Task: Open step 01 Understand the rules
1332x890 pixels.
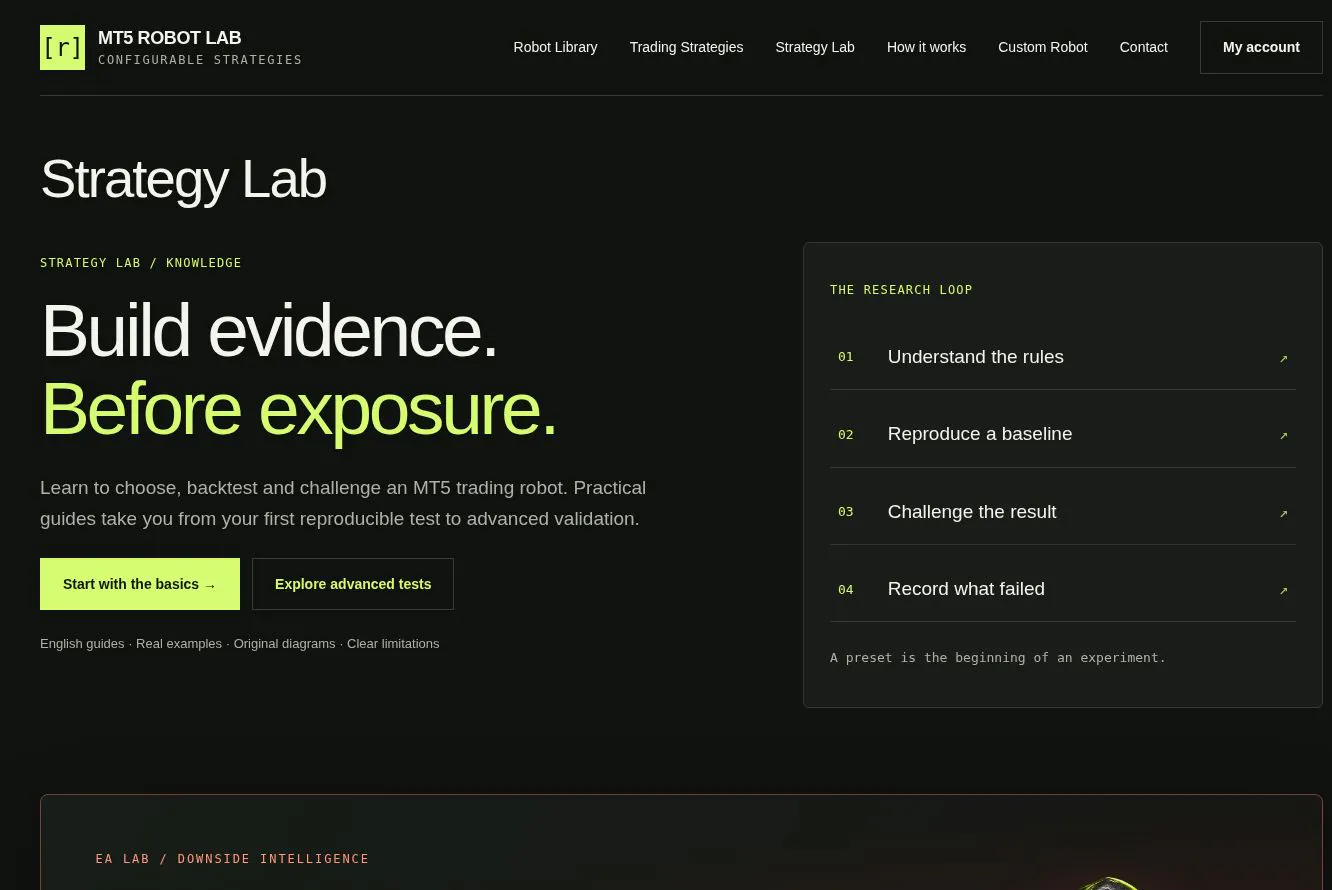Action: click(x=1063, y=357)
